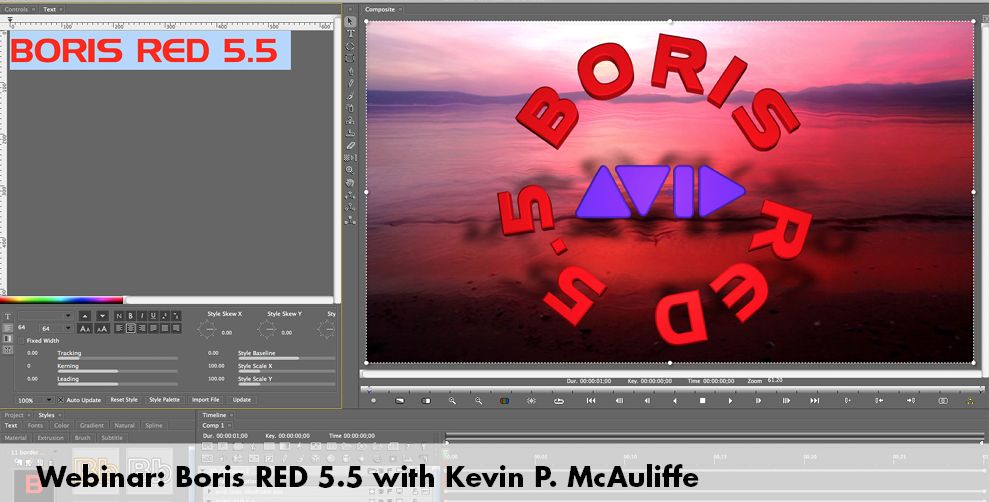Viewport: 989px width, 502px height.
Task: Click the Update button
Action: coord(242,400)
